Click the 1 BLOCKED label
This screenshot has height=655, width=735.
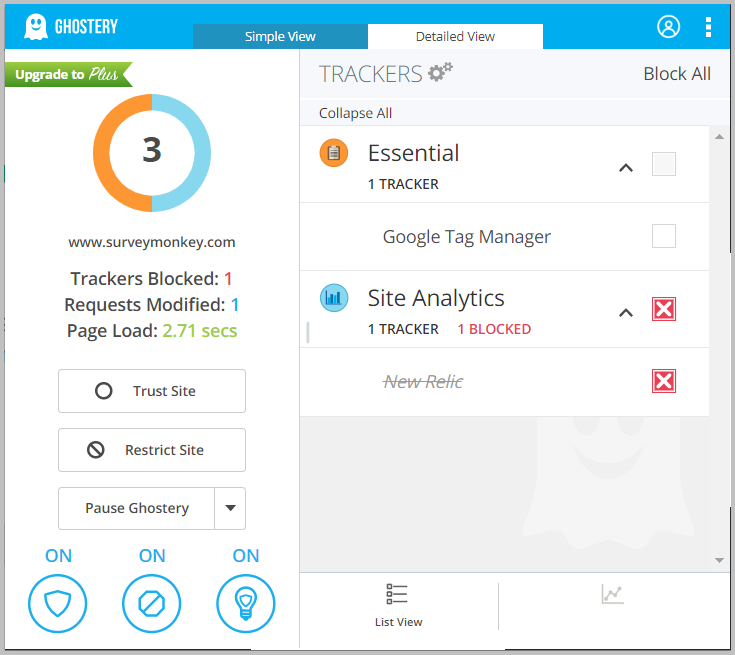494,329
